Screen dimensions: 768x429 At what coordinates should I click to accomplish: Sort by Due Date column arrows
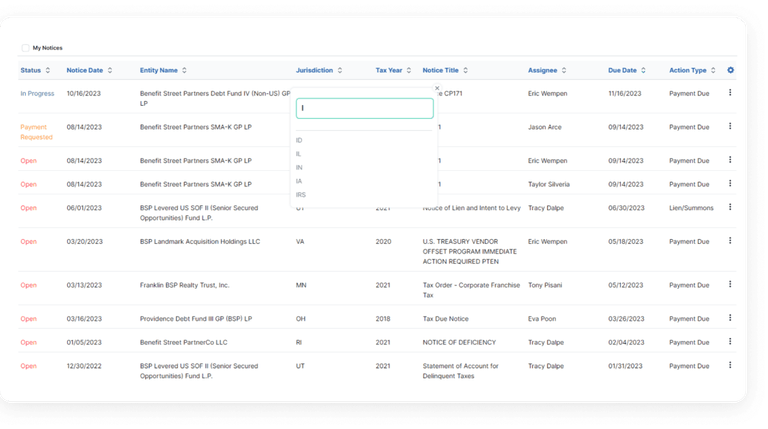[643, 71]
